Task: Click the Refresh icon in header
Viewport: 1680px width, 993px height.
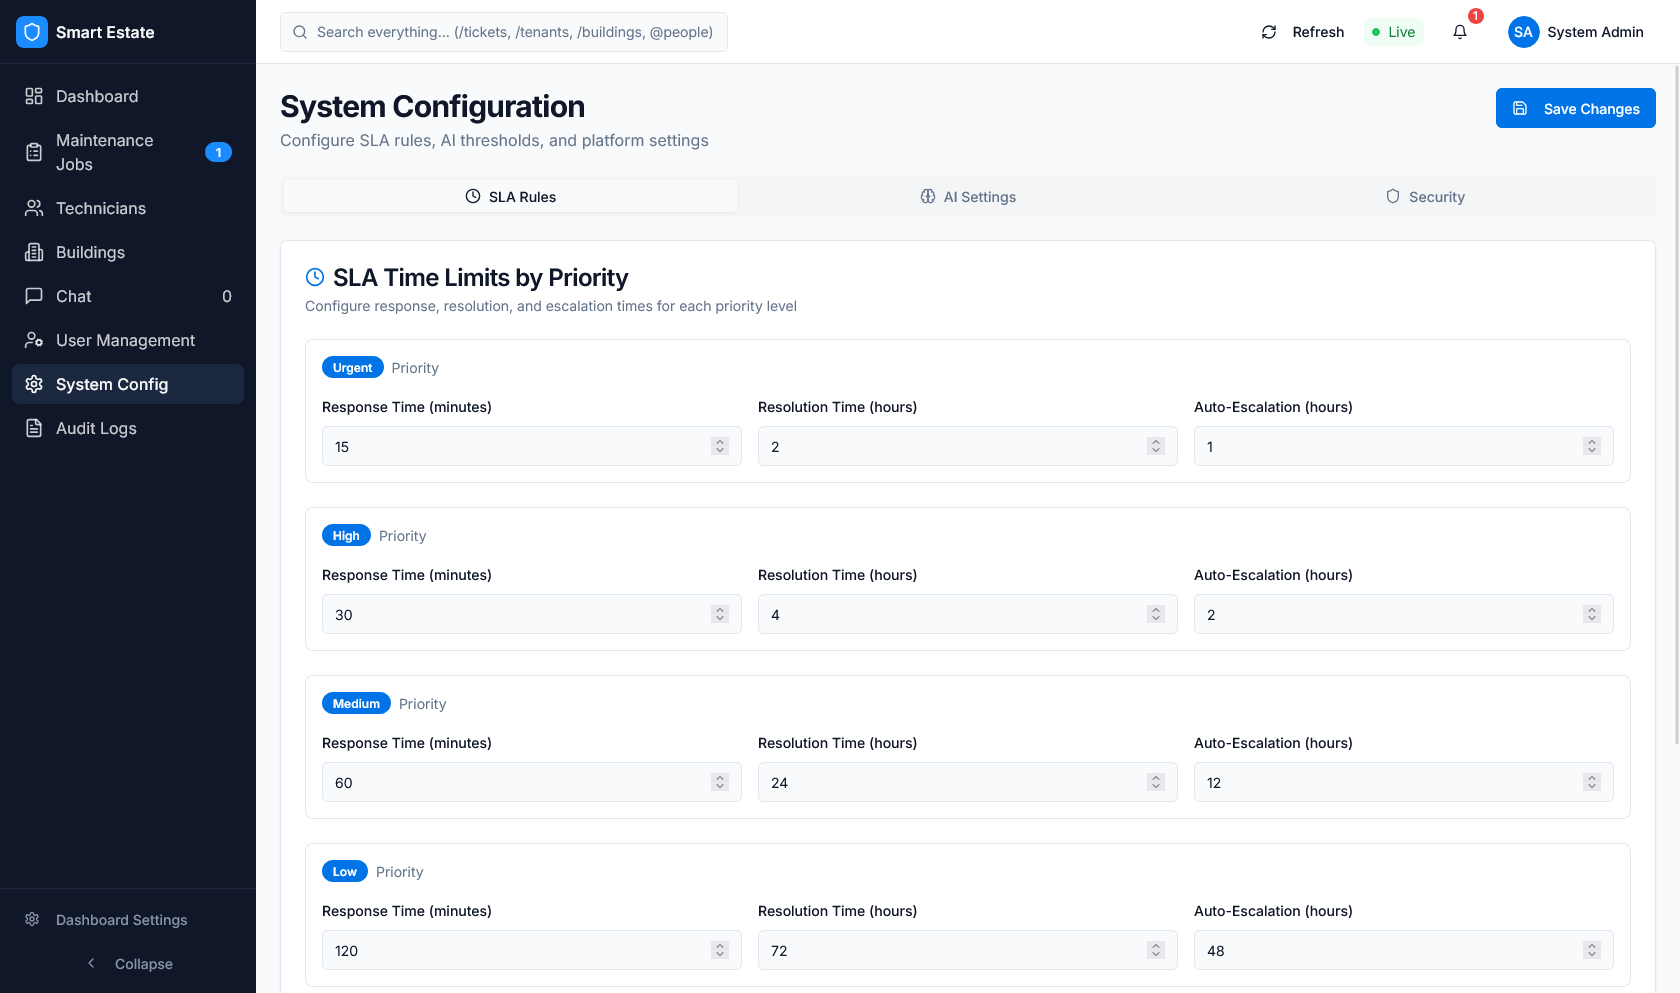Action: click(x=1269, y=32)
